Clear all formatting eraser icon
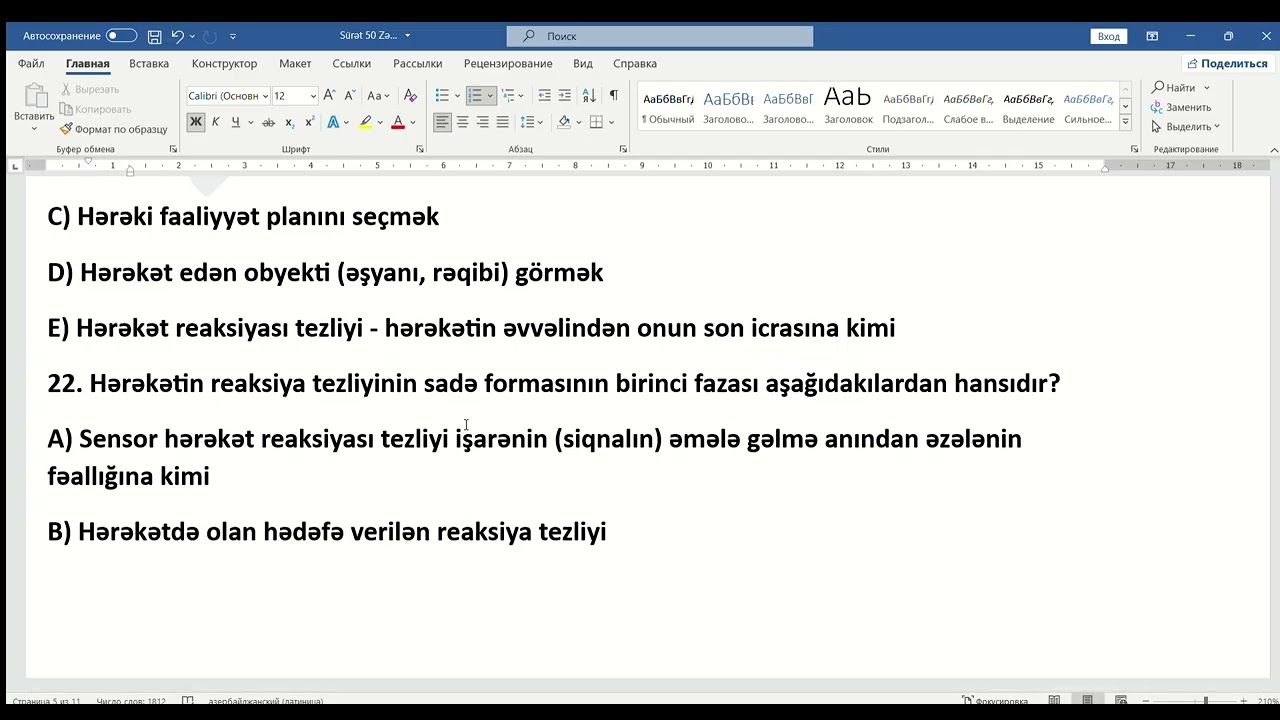Screen dimensions: 1280x720 click(410, 96)
